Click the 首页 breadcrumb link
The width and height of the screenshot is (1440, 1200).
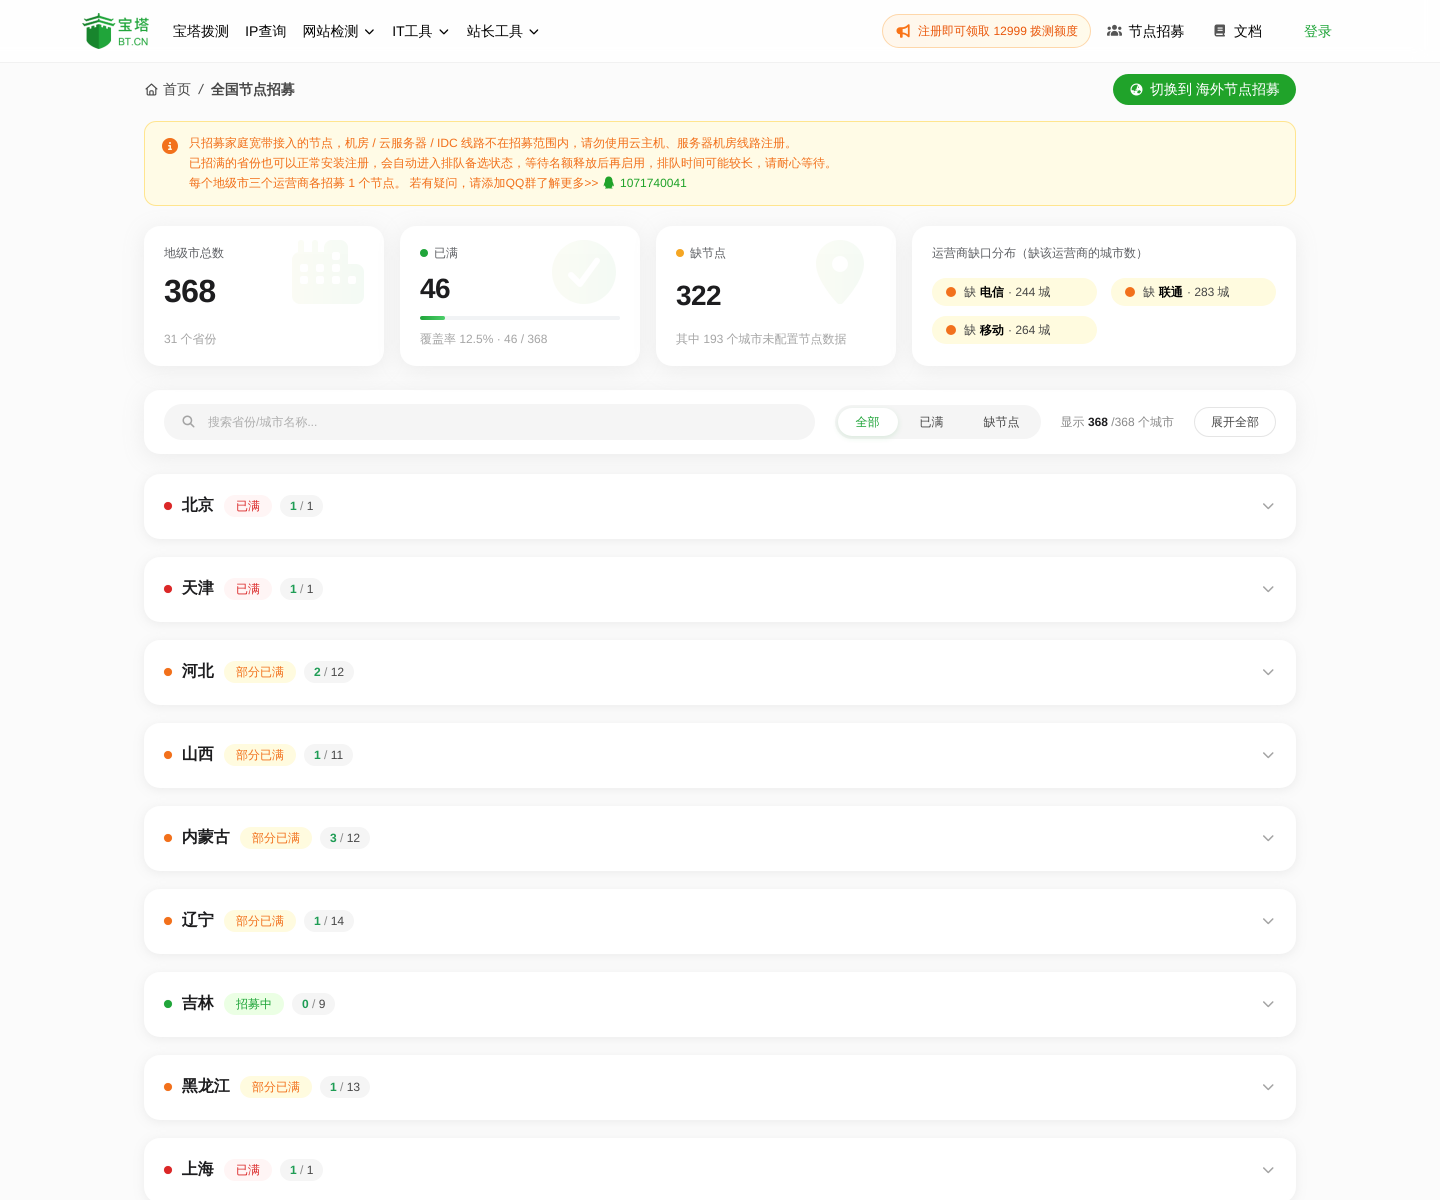tap(168, 90)
